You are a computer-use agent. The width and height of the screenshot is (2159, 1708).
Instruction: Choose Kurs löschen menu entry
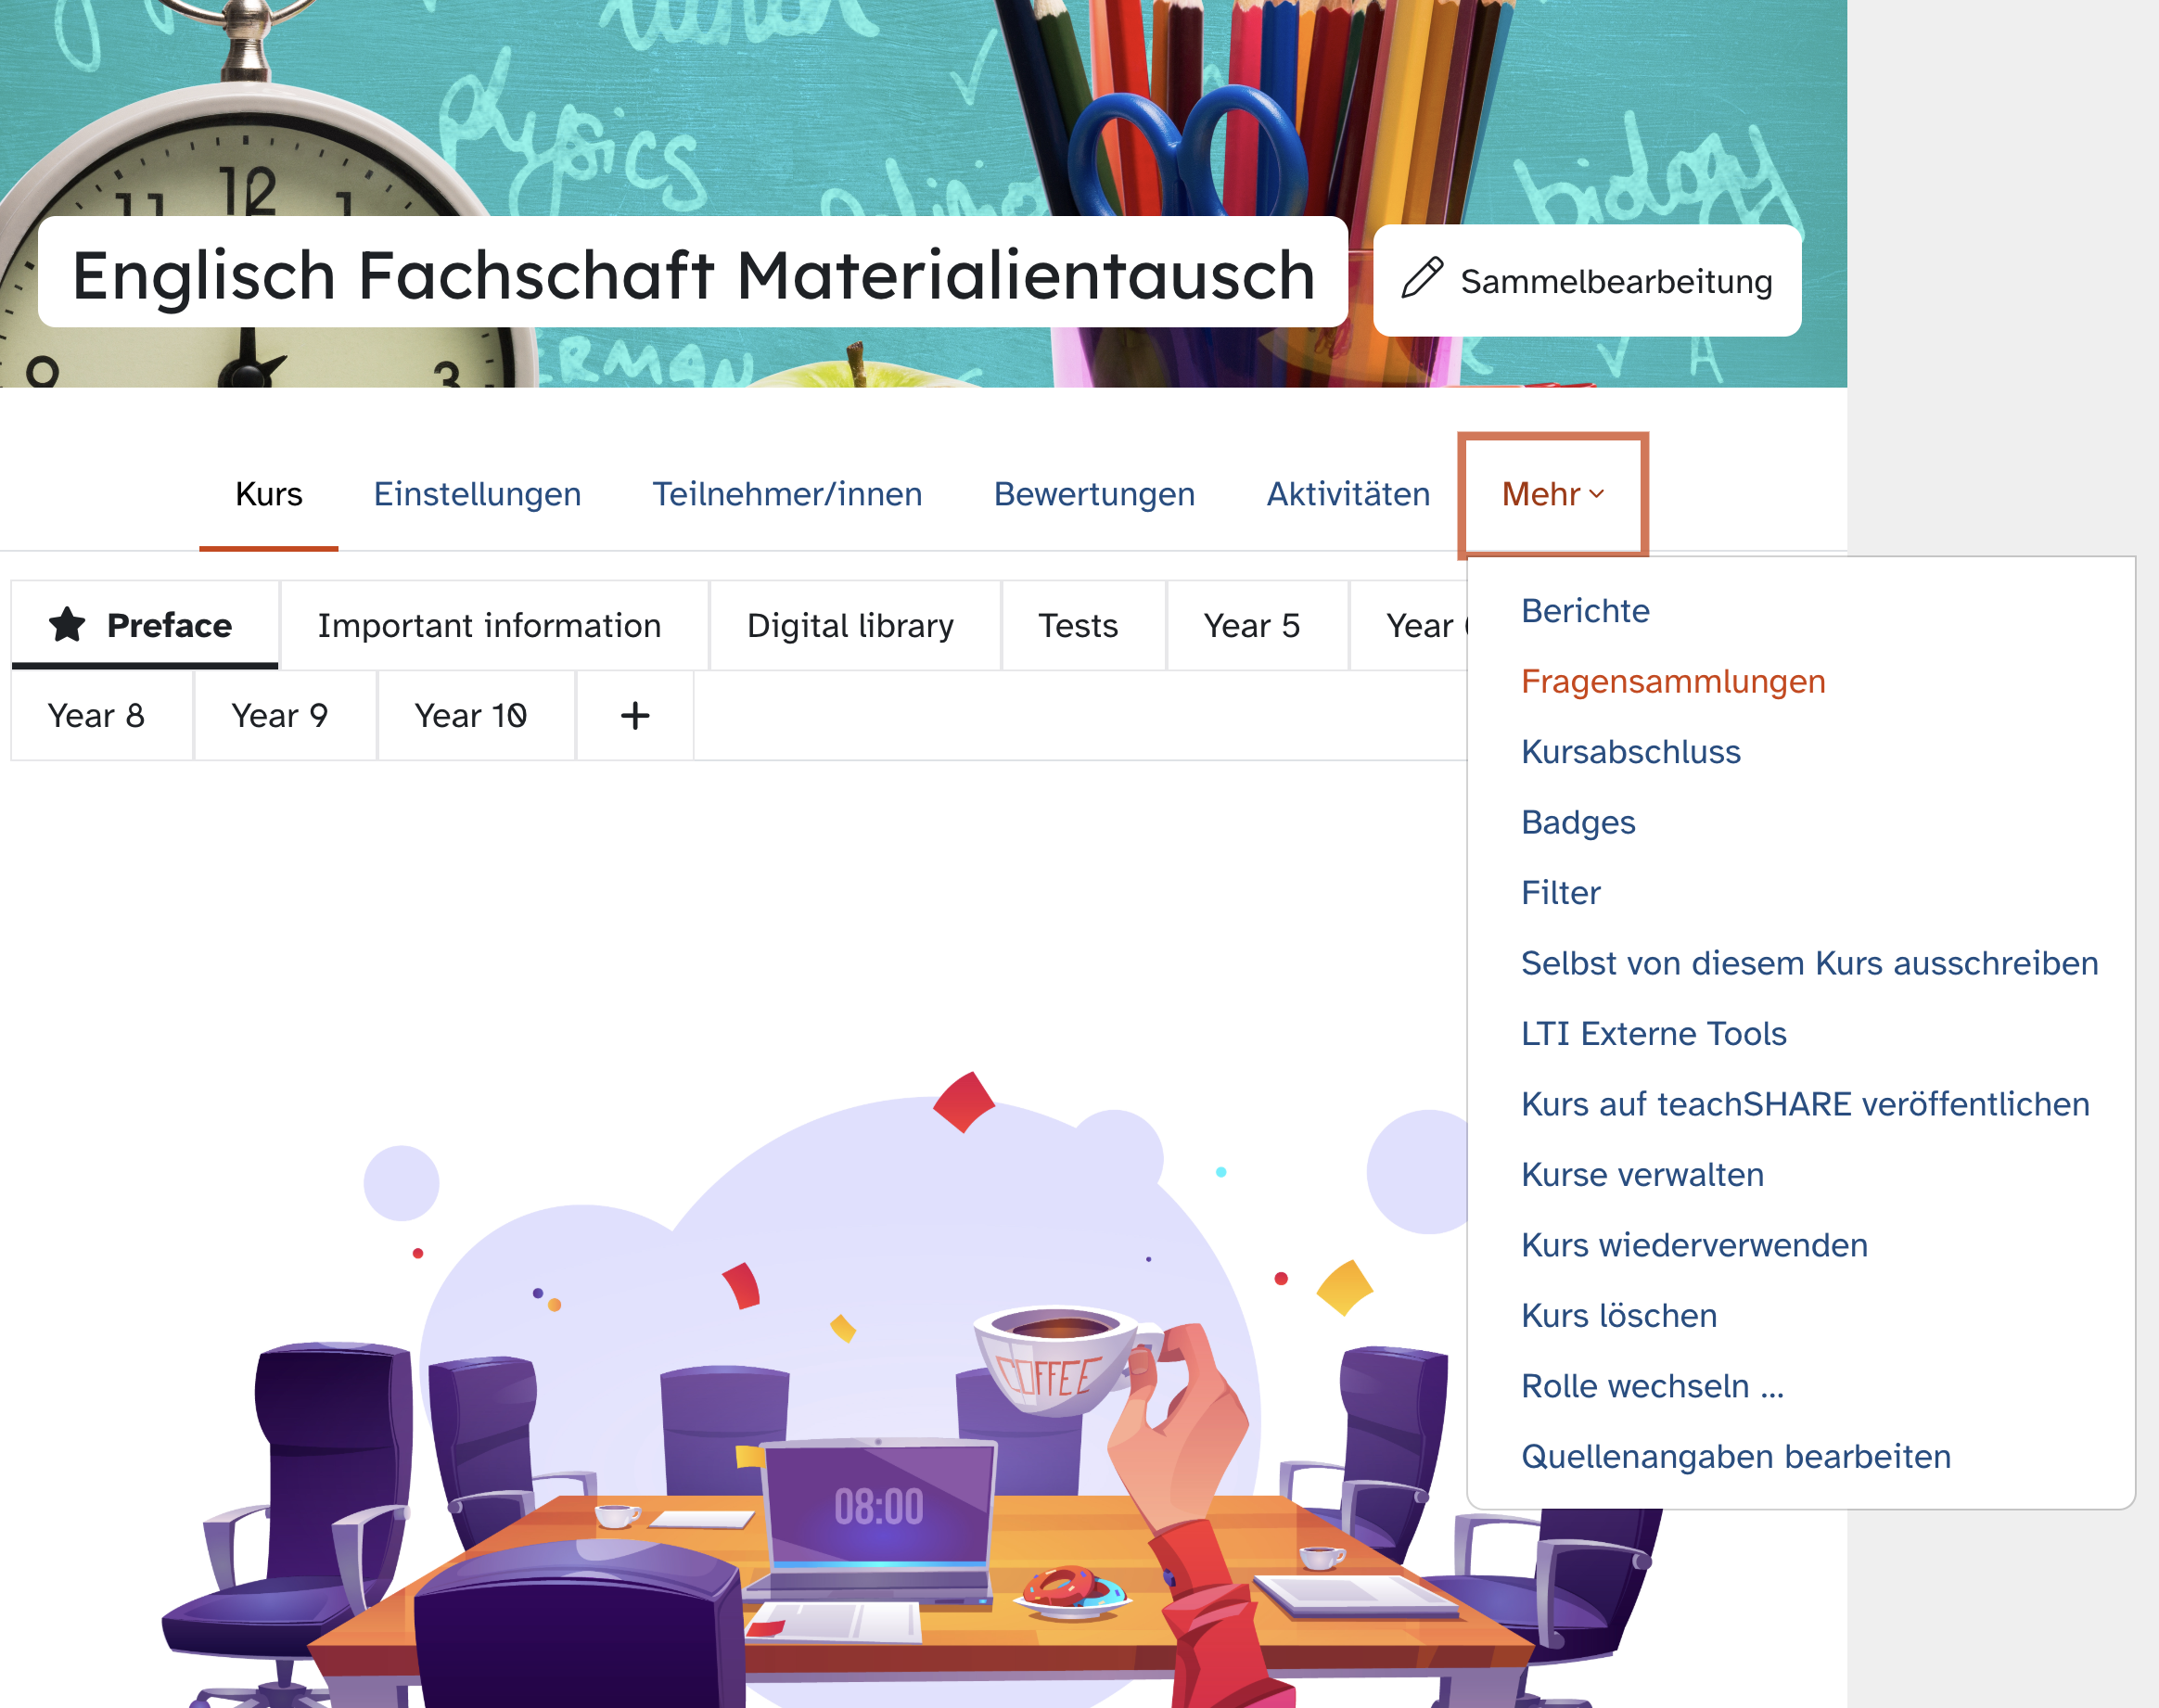(x=1619, y=1315)
